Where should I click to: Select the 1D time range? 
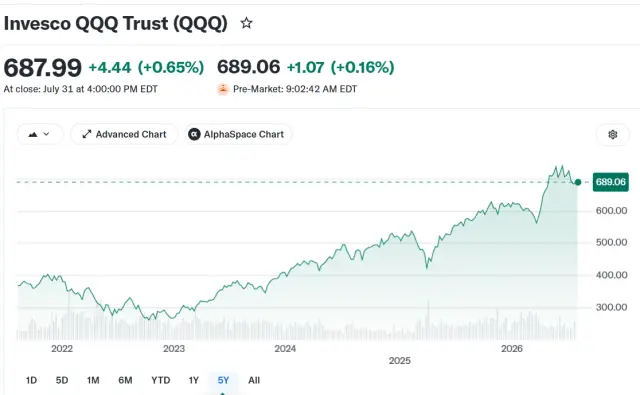[x=31, y=380]
